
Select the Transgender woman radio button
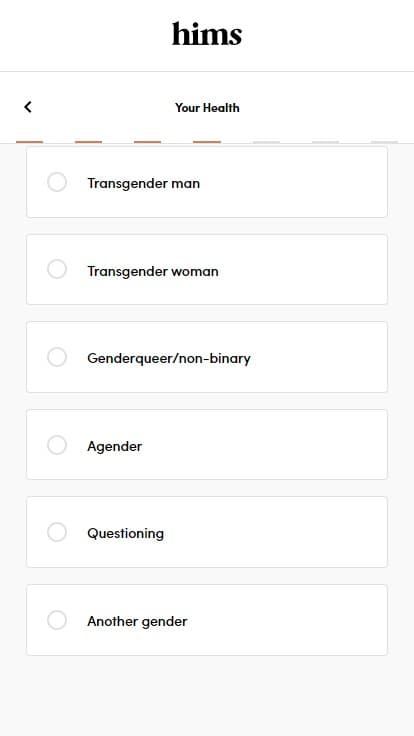point(57,269)
